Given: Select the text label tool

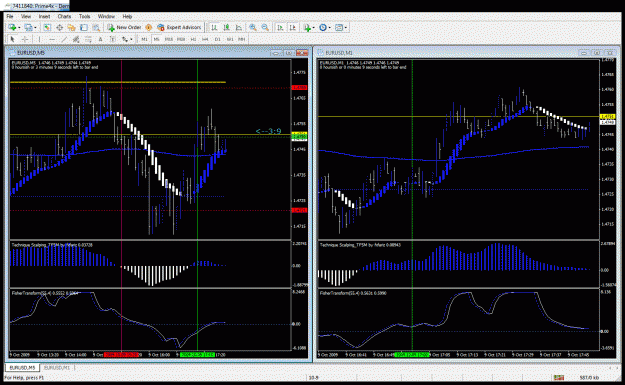Looking at the screenshot, I should [113, 39].
